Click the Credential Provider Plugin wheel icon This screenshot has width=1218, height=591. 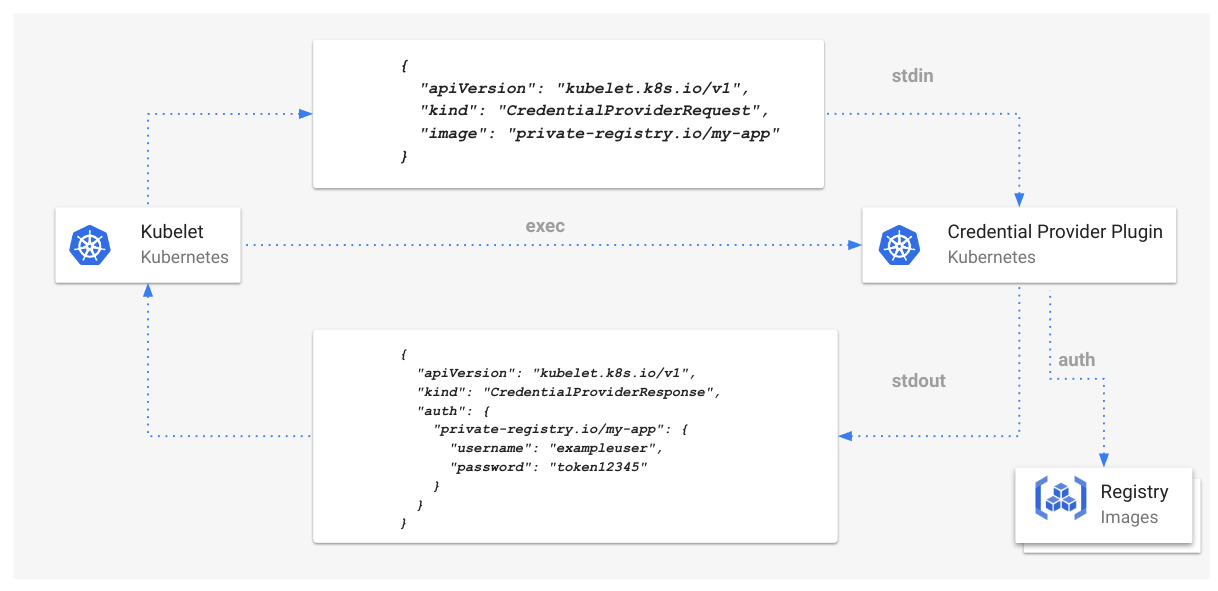pos(899,245)
